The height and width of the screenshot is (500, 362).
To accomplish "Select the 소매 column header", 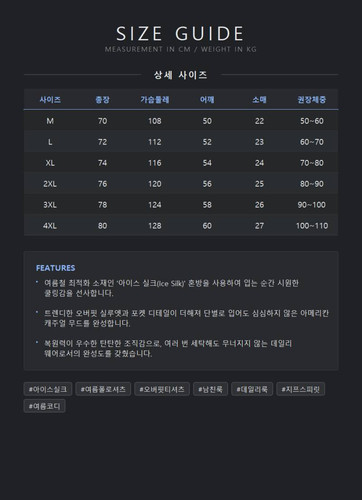I will [259, 99].
